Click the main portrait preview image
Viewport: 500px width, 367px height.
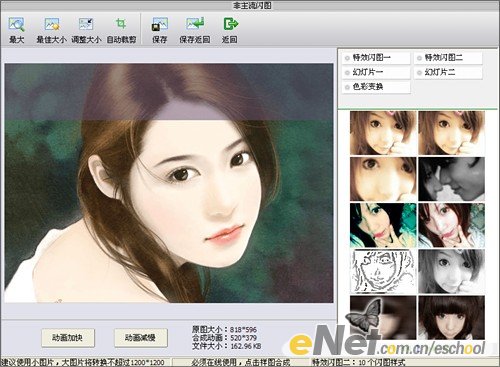(169, 183)
